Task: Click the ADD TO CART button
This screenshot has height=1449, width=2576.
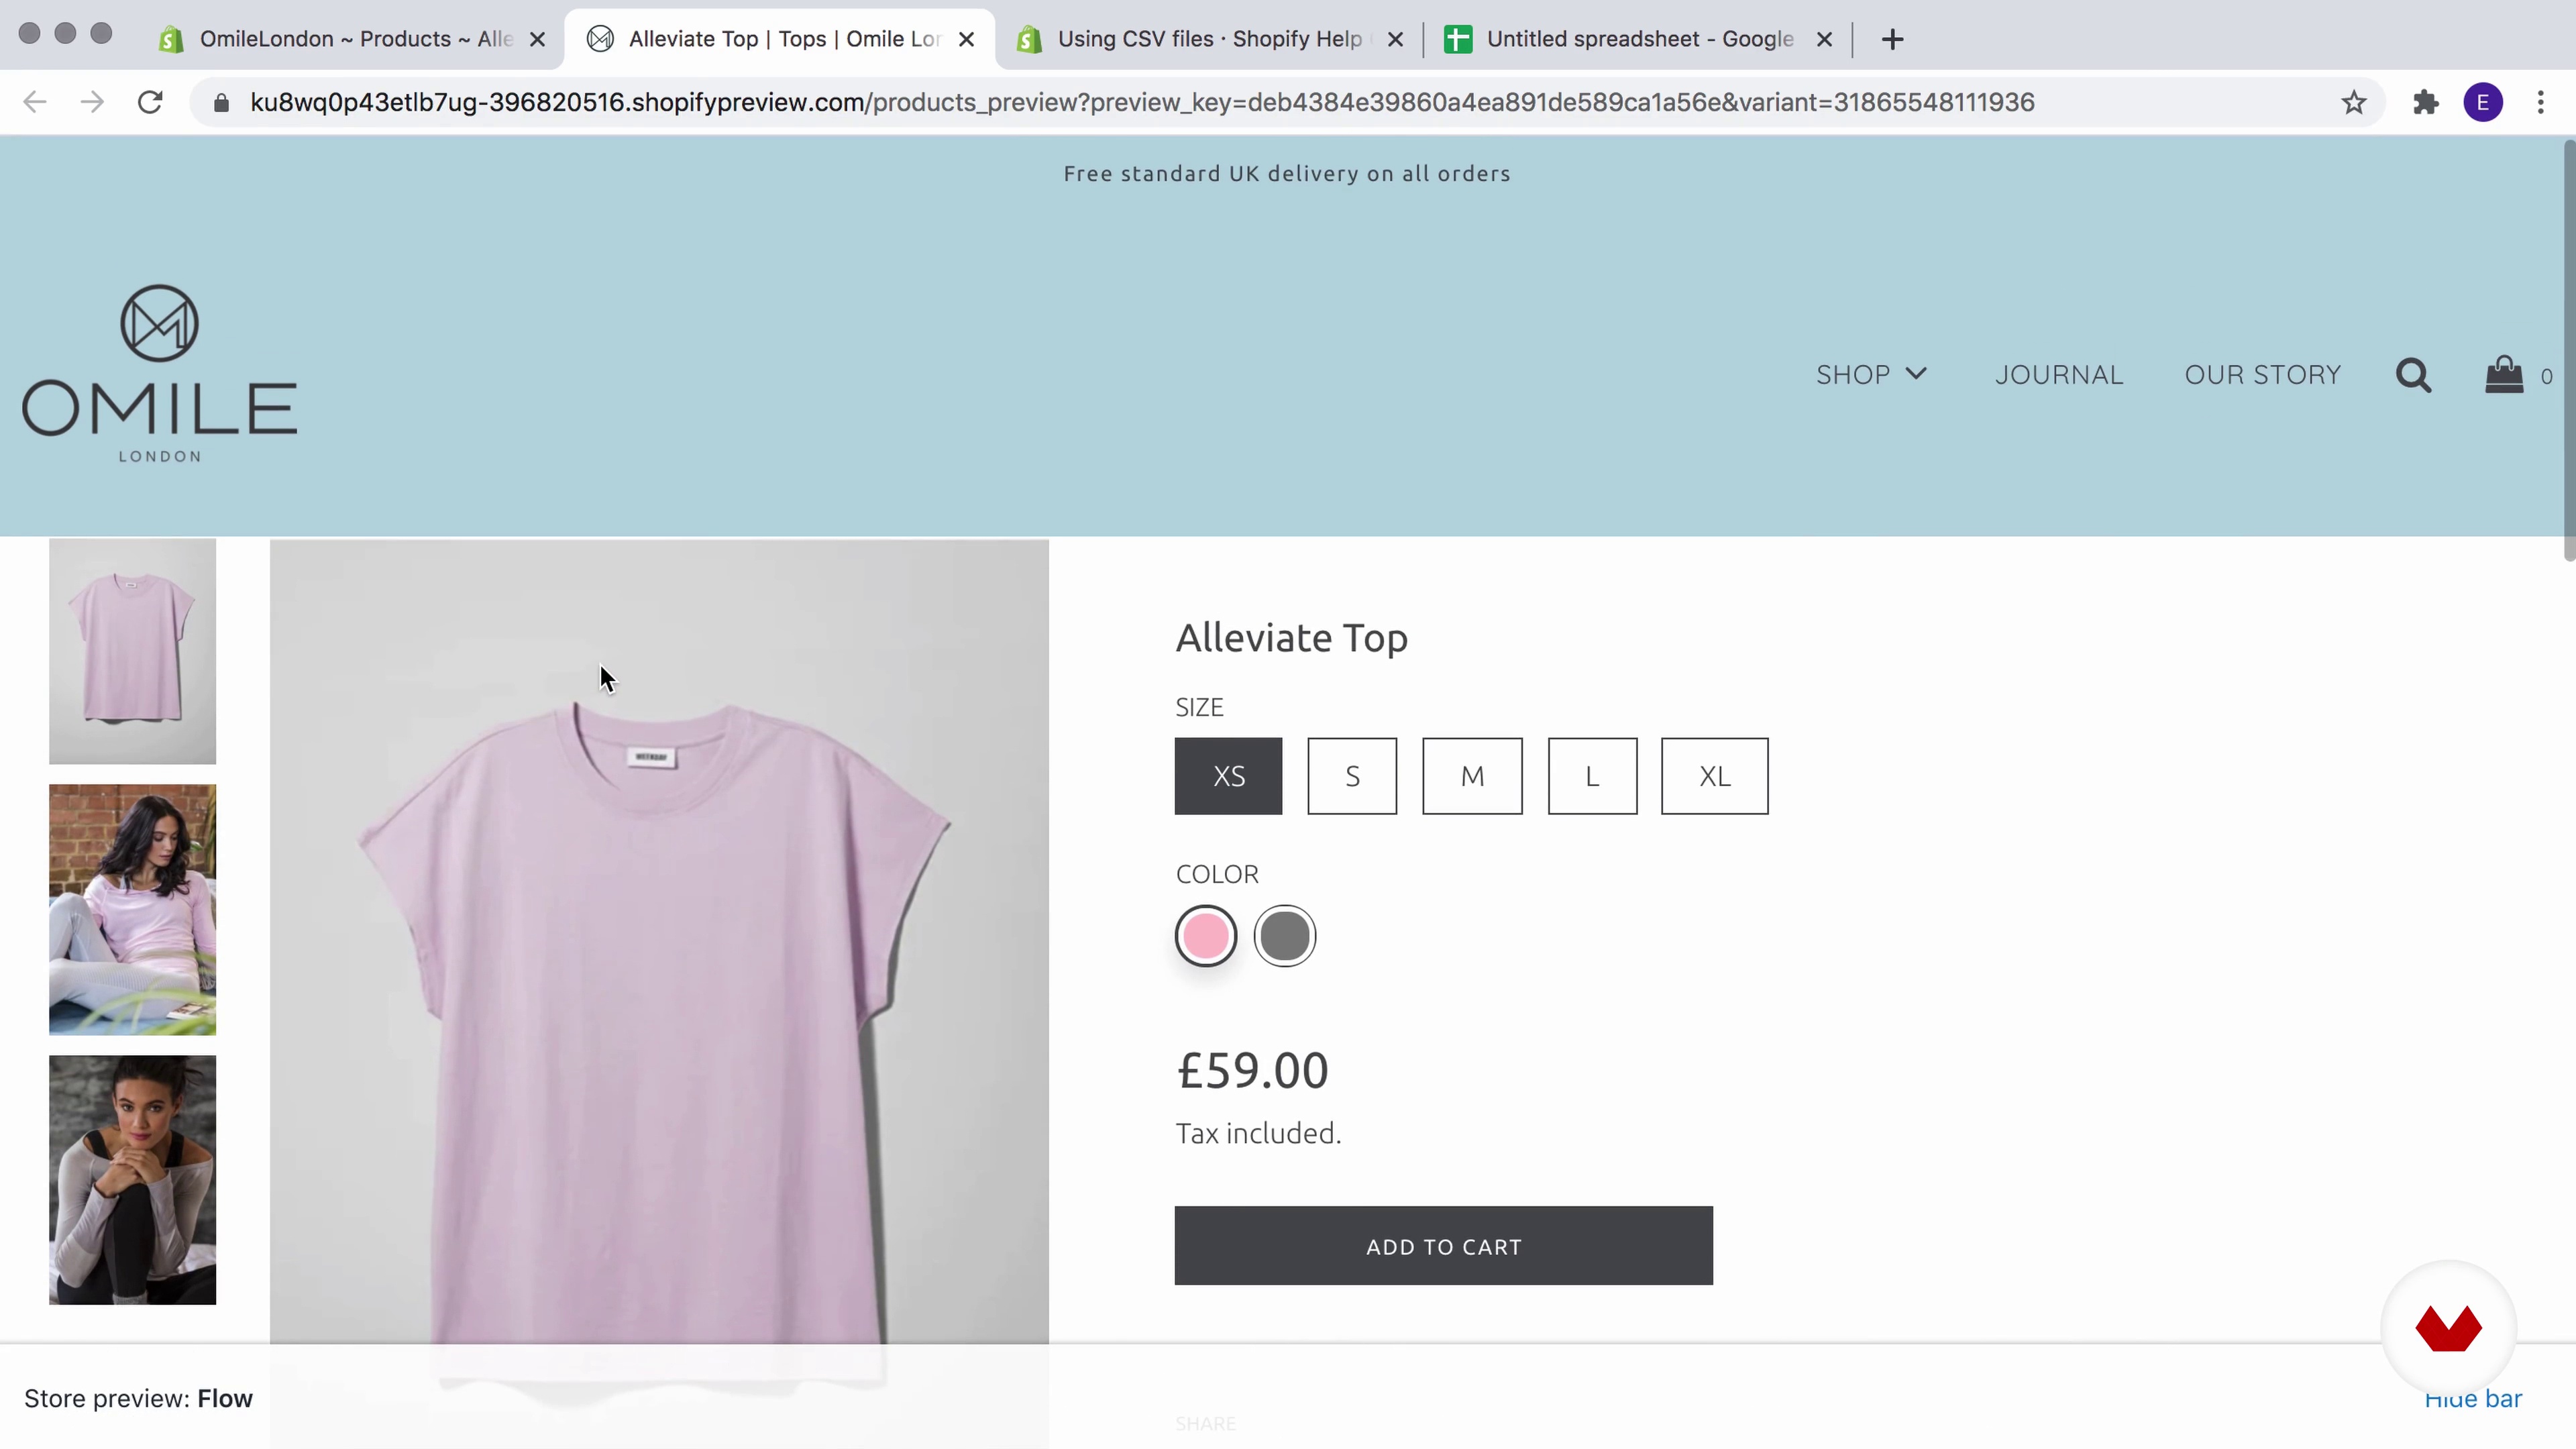Action: coord(1443,1246)
